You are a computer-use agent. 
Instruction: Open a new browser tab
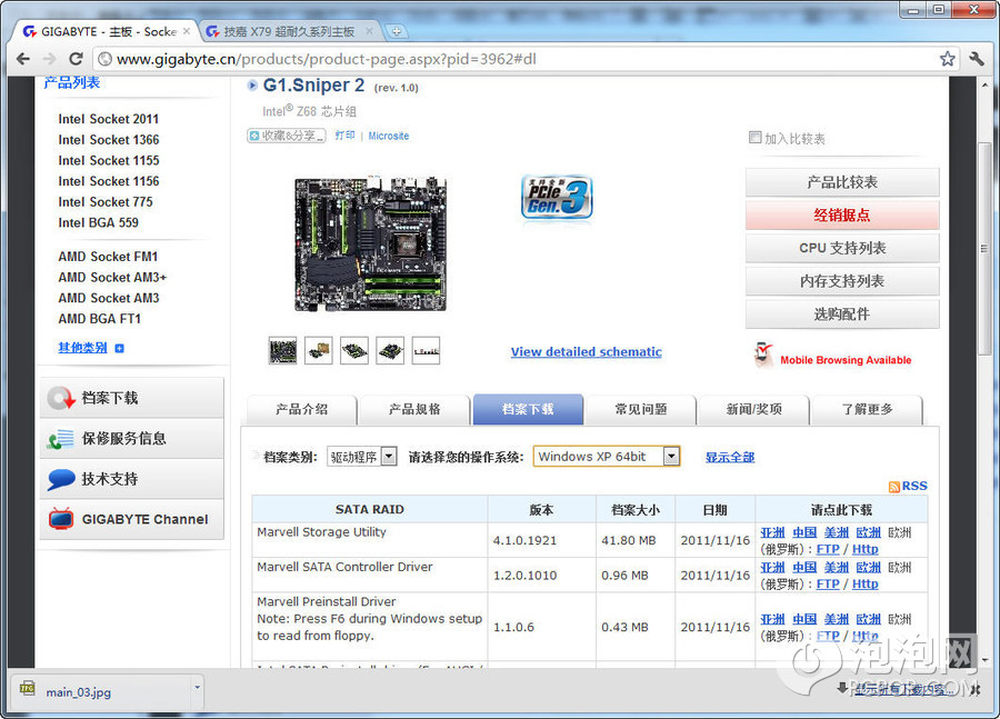point(395,32)
